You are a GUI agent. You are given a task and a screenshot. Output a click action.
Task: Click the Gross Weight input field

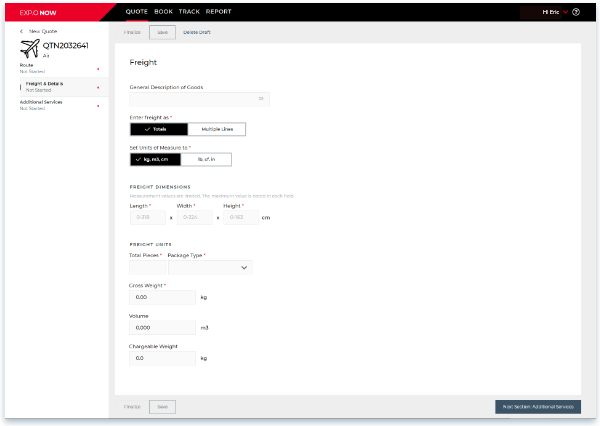tap(162, 297)
